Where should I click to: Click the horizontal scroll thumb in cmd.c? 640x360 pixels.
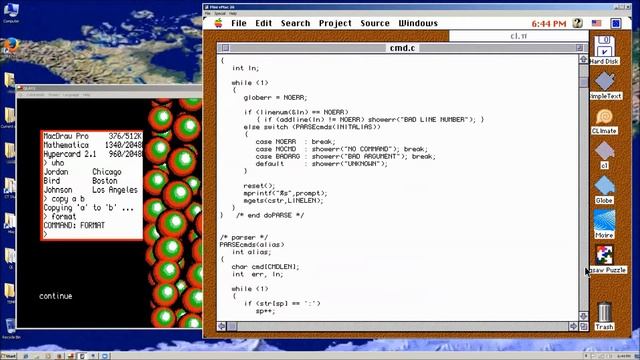point(232,326)
